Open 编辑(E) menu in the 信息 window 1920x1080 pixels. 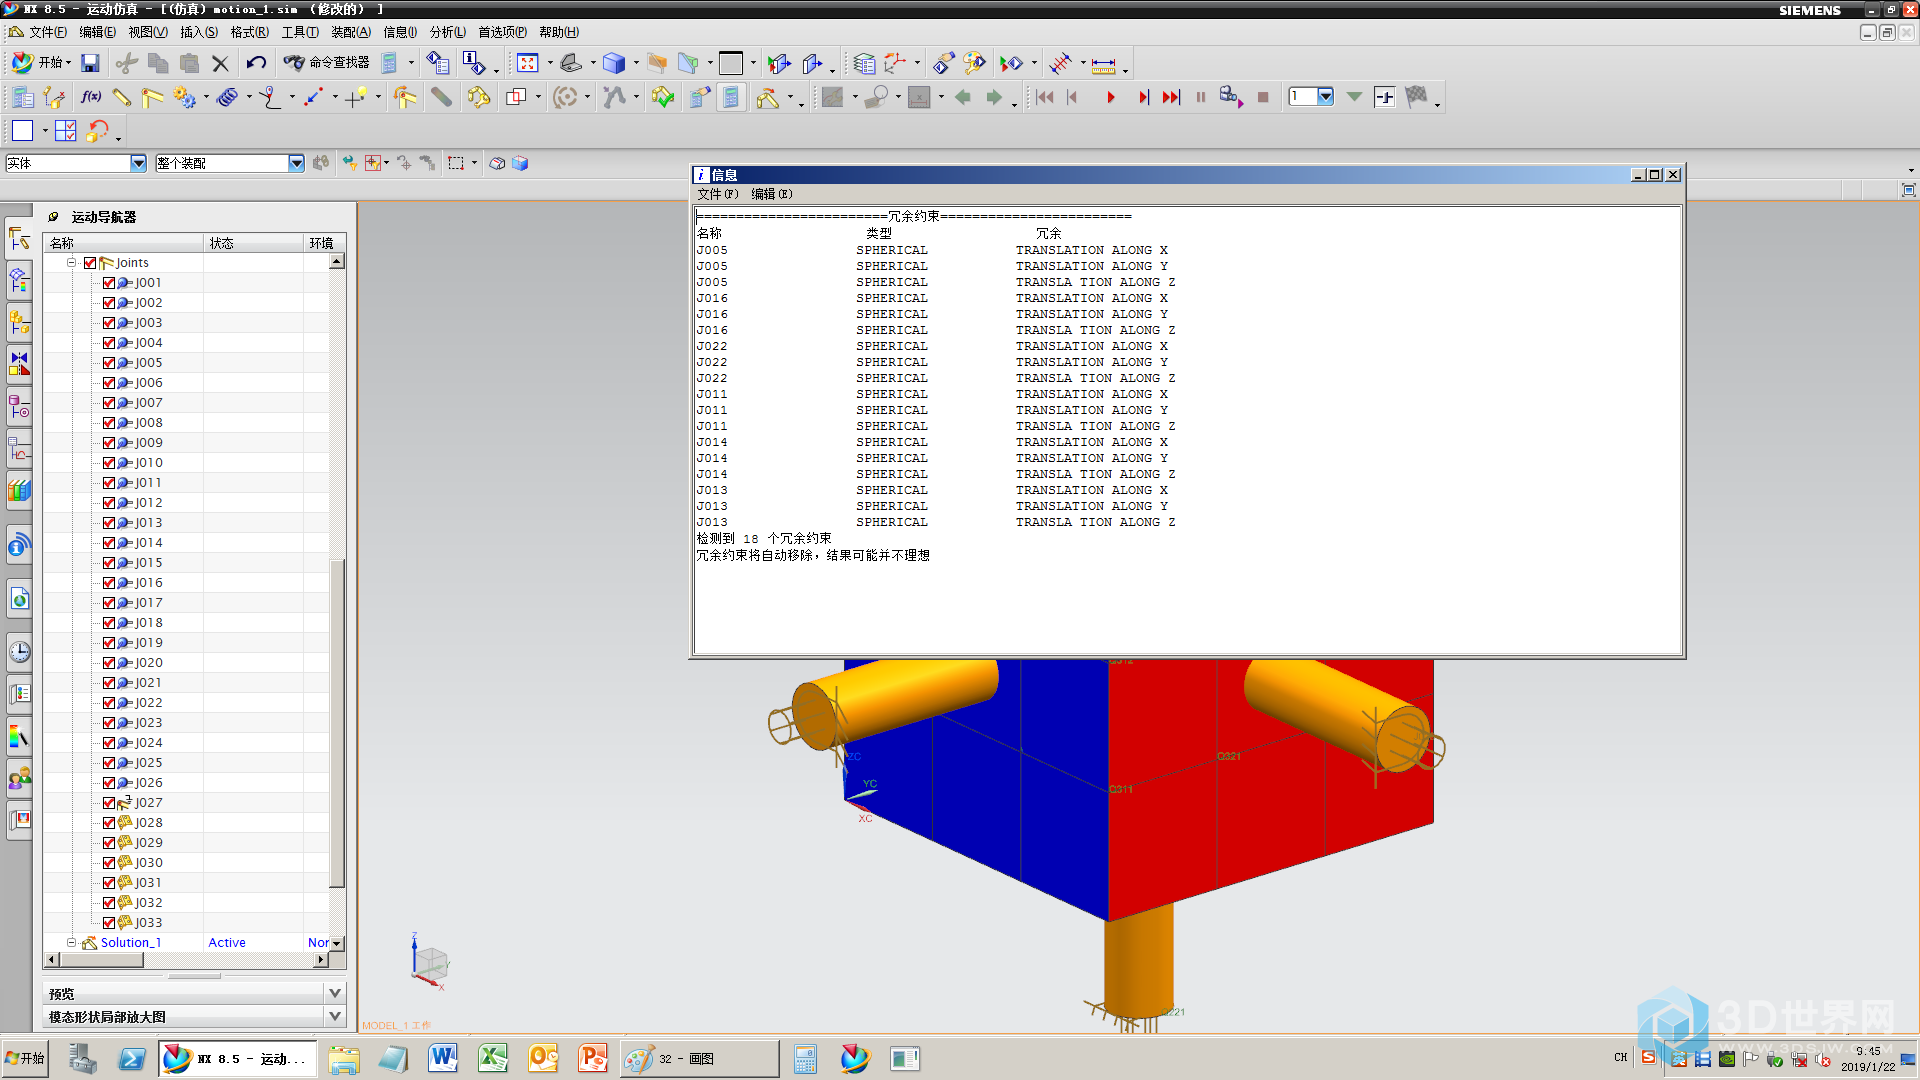771,194
